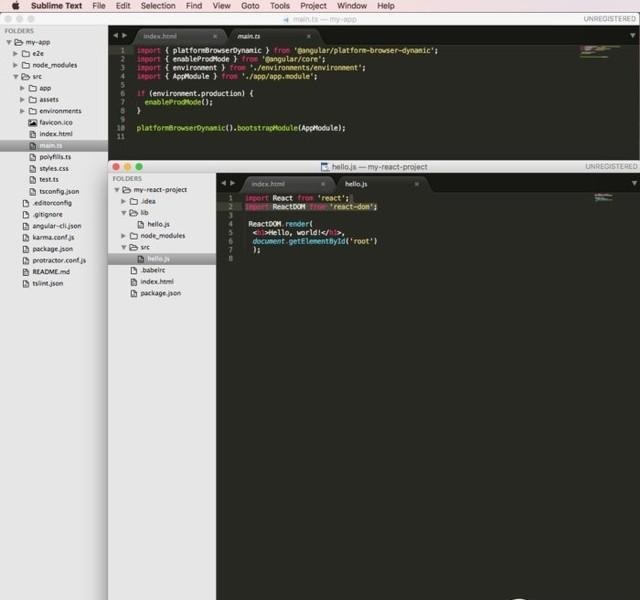
Task: Go to previous tab using left arrow in main.ts window
Action: [x=115, y=36]
